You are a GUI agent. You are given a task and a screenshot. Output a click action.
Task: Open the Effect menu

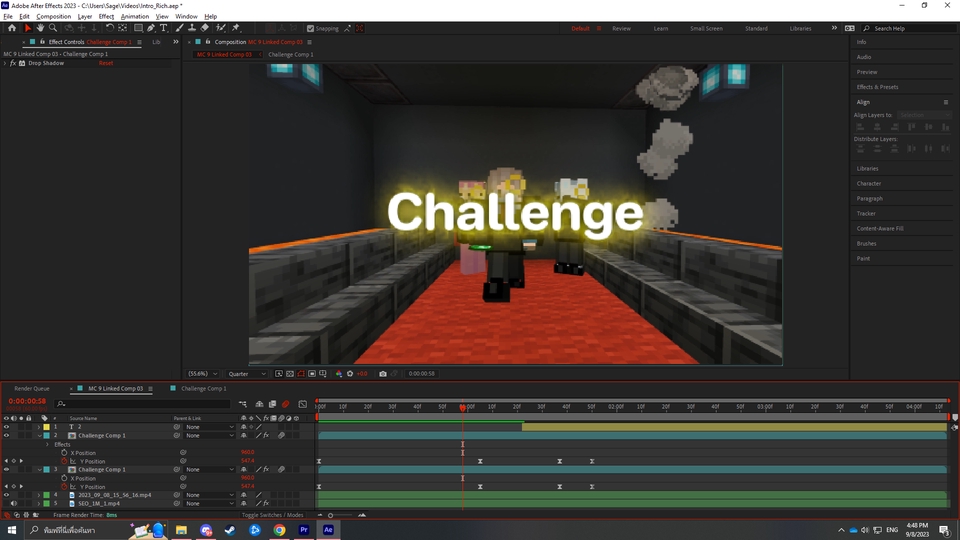click(x=106, y=17)
